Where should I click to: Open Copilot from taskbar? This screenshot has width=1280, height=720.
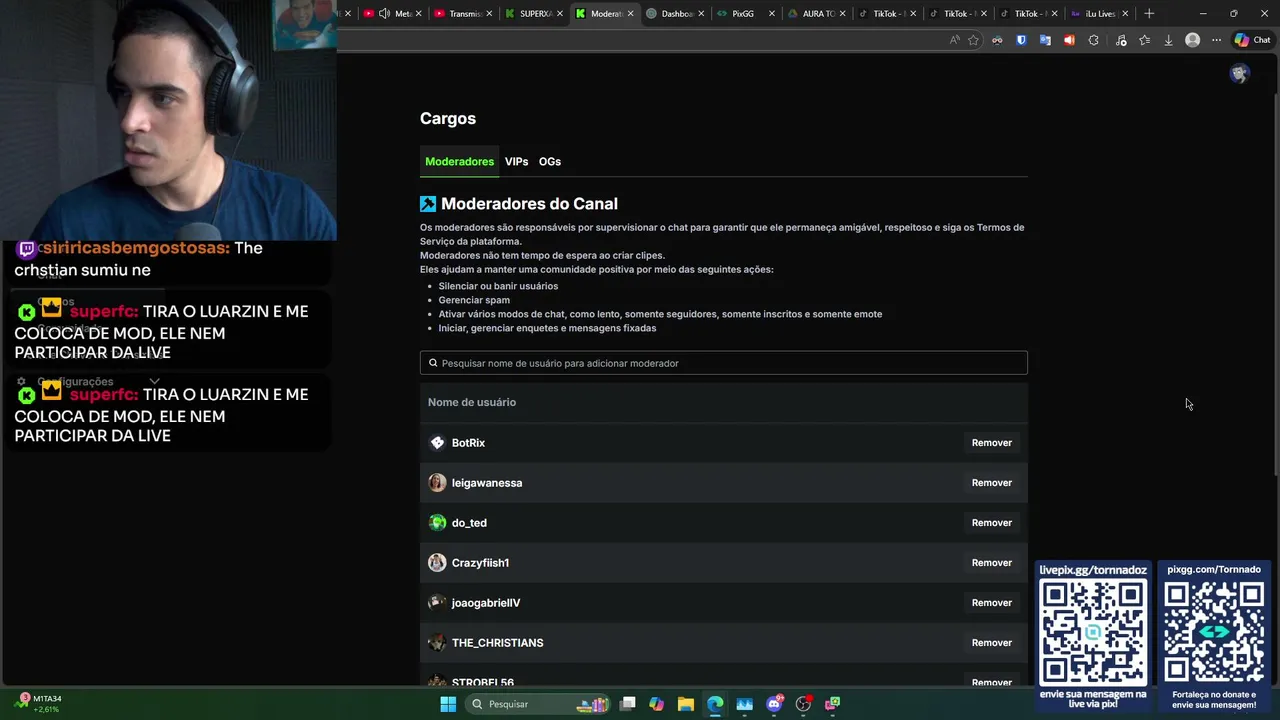coord(656,704)
